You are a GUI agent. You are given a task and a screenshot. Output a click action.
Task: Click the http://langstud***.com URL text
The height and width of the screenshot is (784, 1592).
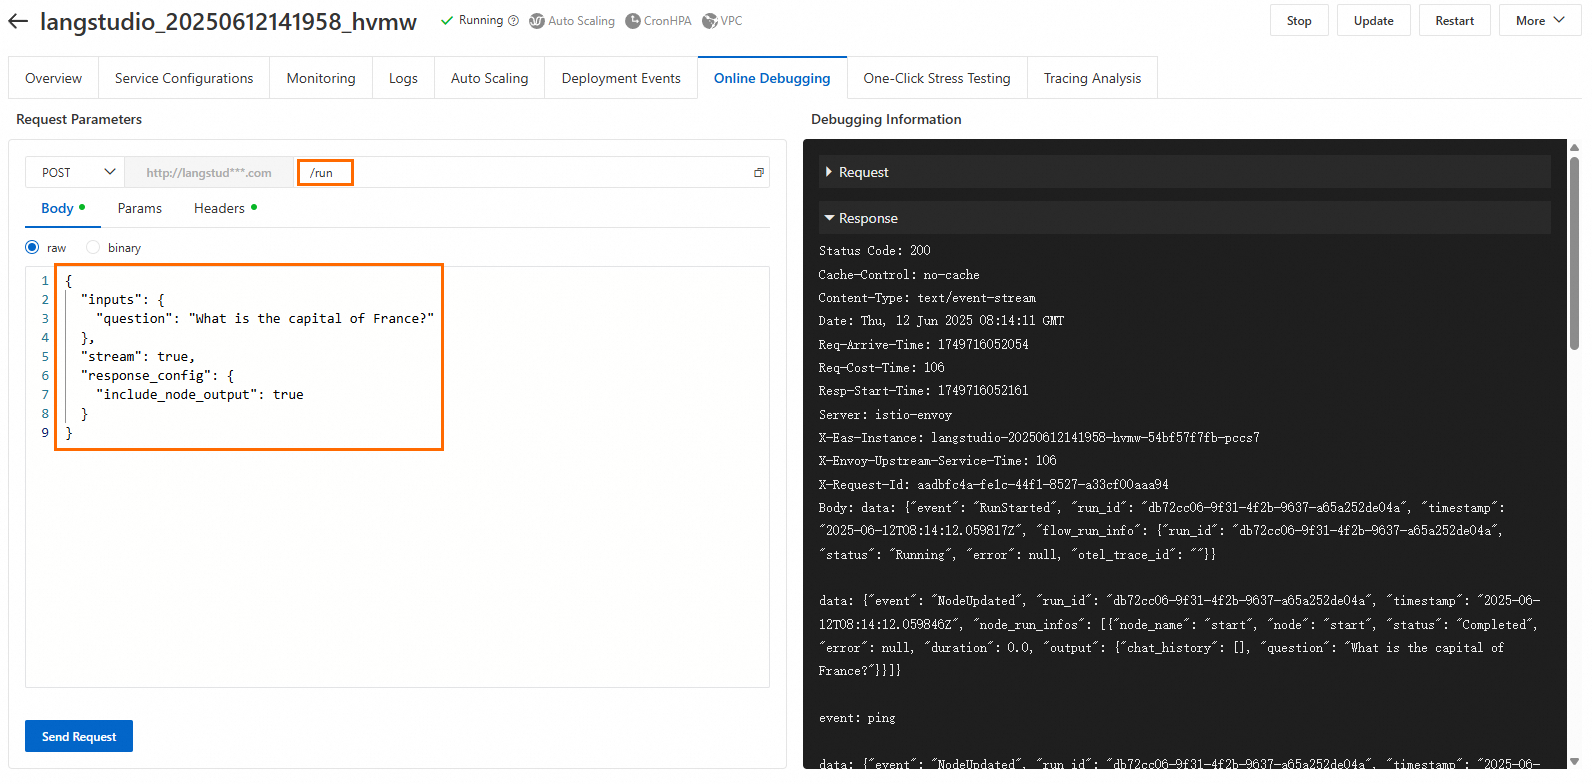(x=209, y=173)
